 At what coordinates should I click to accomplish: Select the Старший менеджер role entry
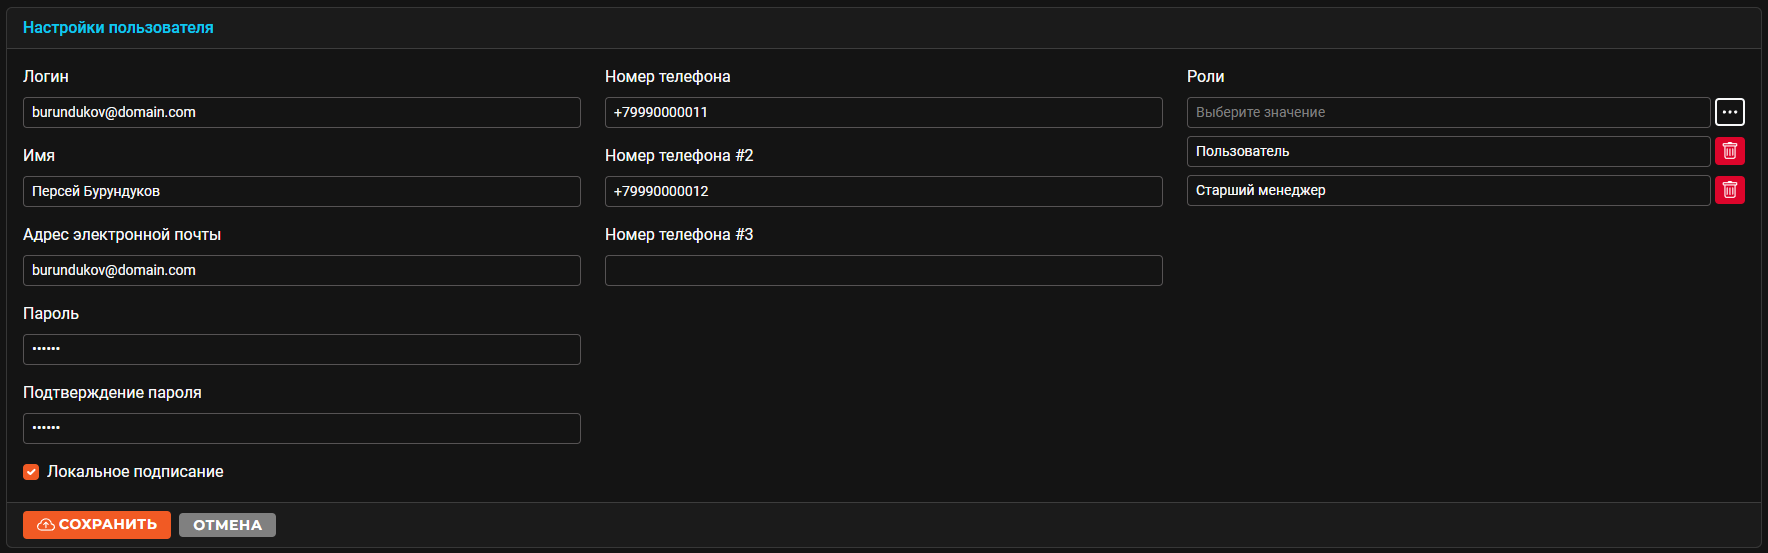click(1448, 190)
